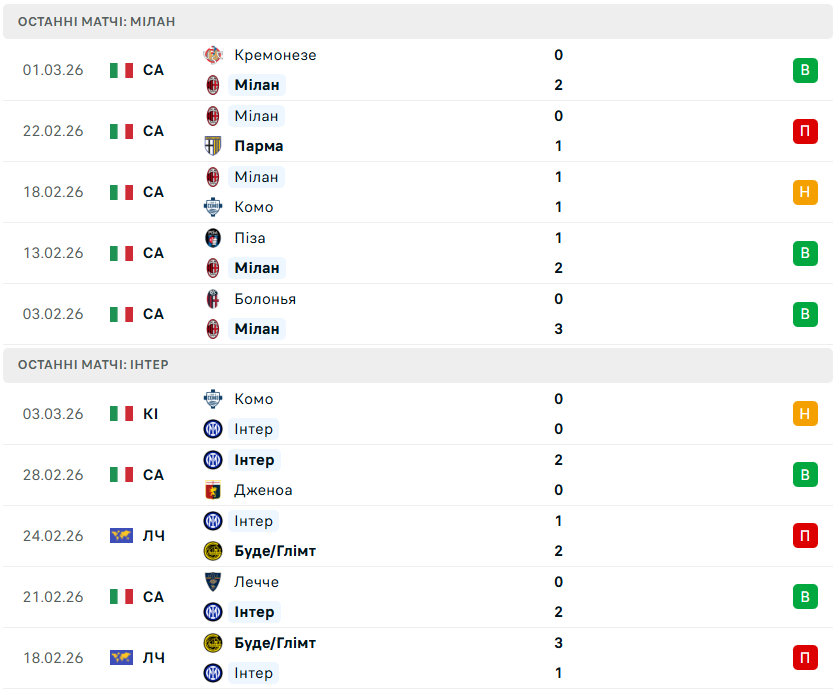This screenshot has width=839, height=692.
Task: Click the КІ competition label on 03.03.26
Action: click(151, 414)
